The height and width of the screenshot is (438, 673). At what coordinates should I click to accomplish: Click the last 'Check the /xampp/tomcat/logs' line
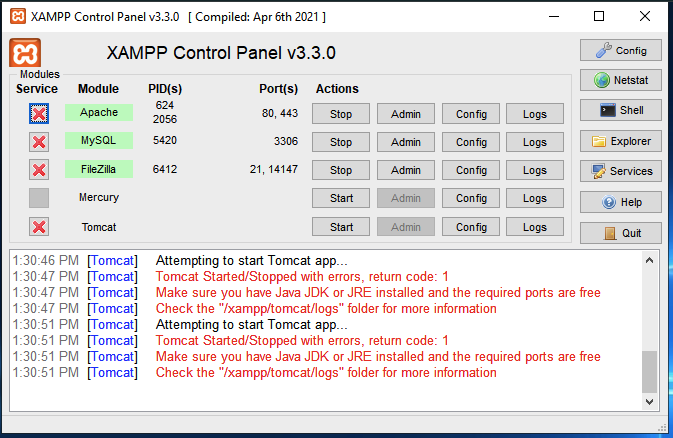[326, 373]
